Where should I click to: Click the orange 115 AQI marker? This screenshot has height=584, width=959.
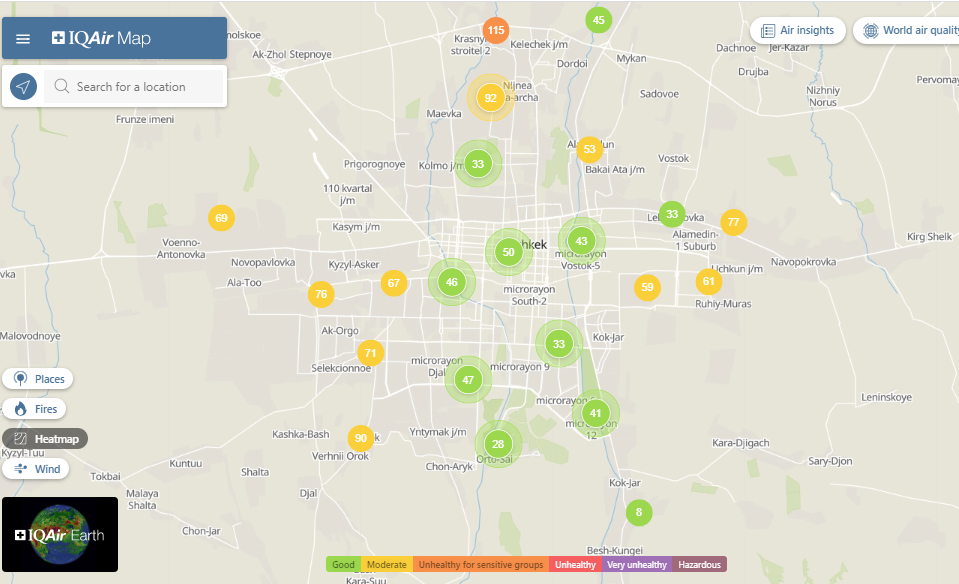(495, 30)
